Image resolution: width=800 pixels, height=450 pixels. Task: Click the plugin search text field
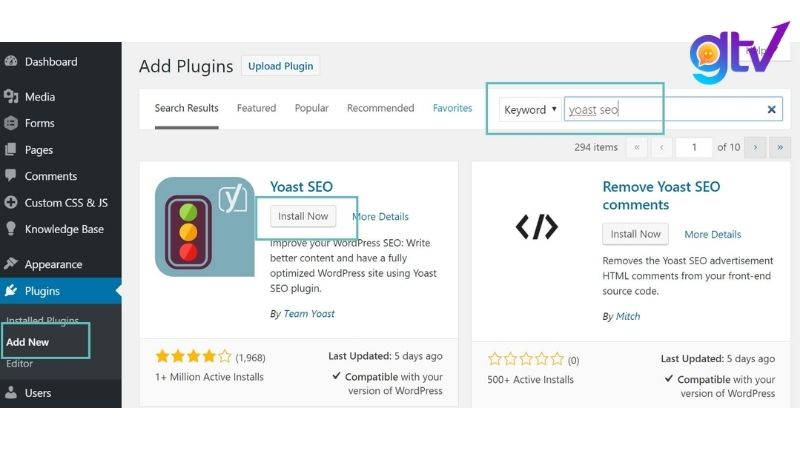665,110
